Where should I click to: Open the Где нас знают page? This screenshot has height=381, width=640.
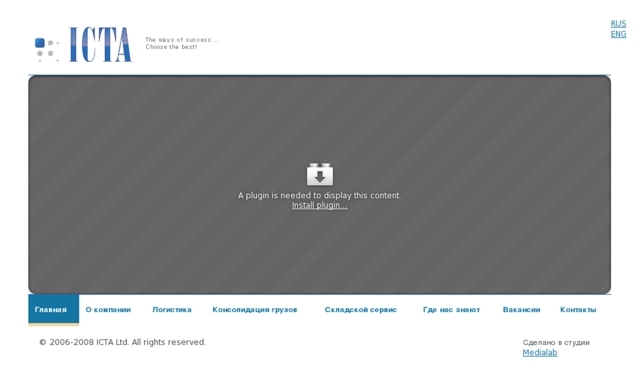451,310
